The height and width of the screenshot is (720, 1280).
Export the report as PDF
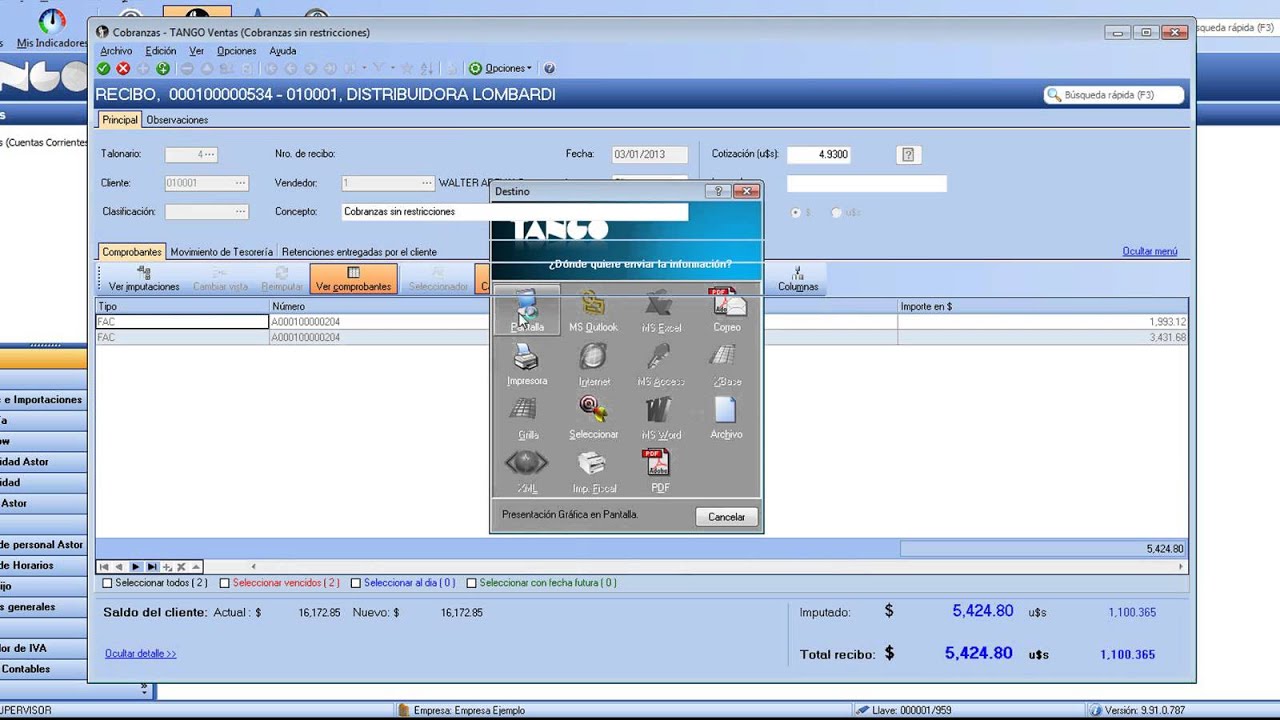659,472
